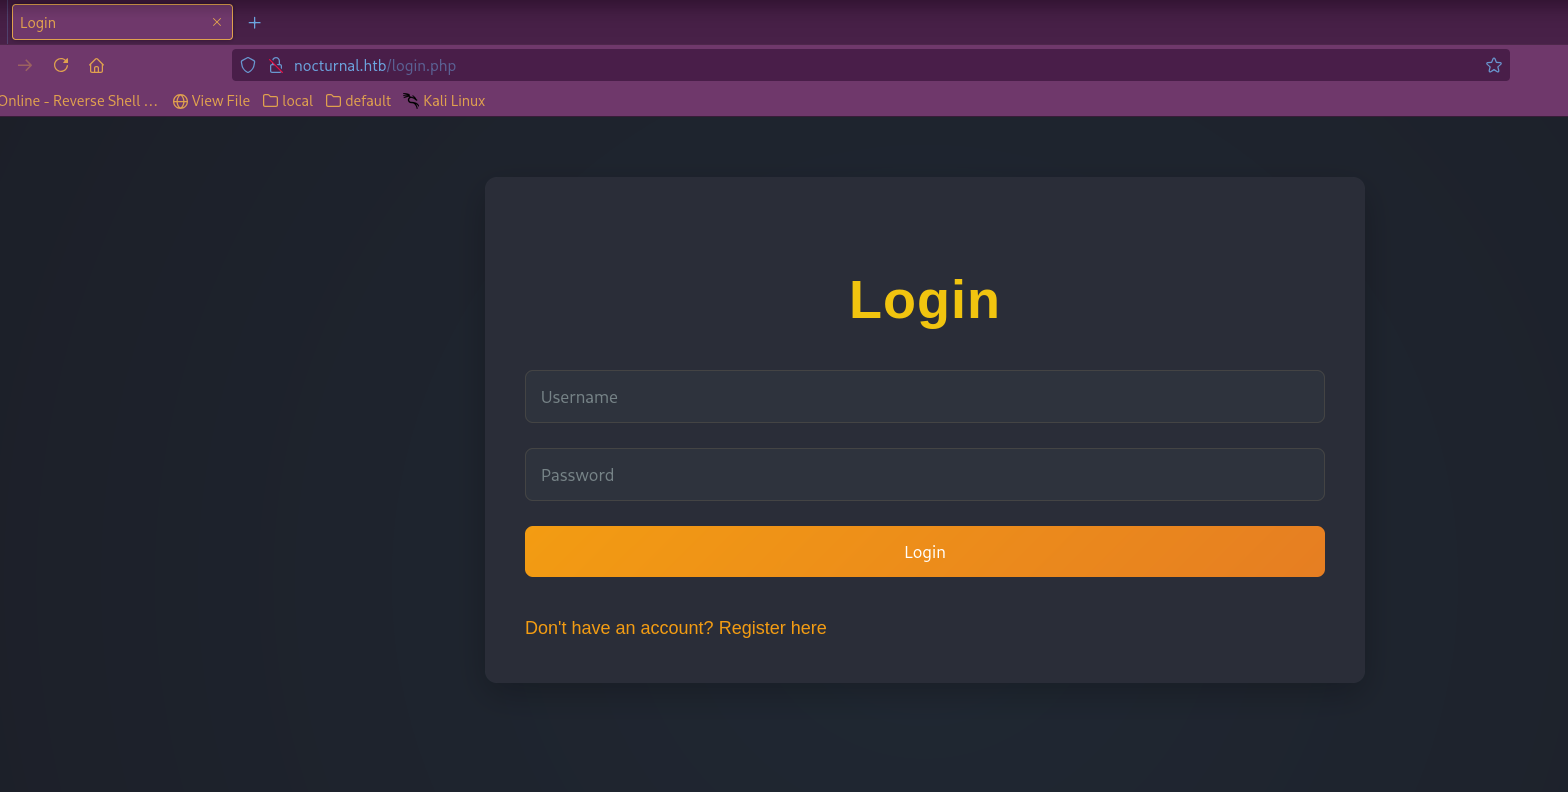Go to the browser home page
Screen dimensions: 1568x792
[97, 65]
